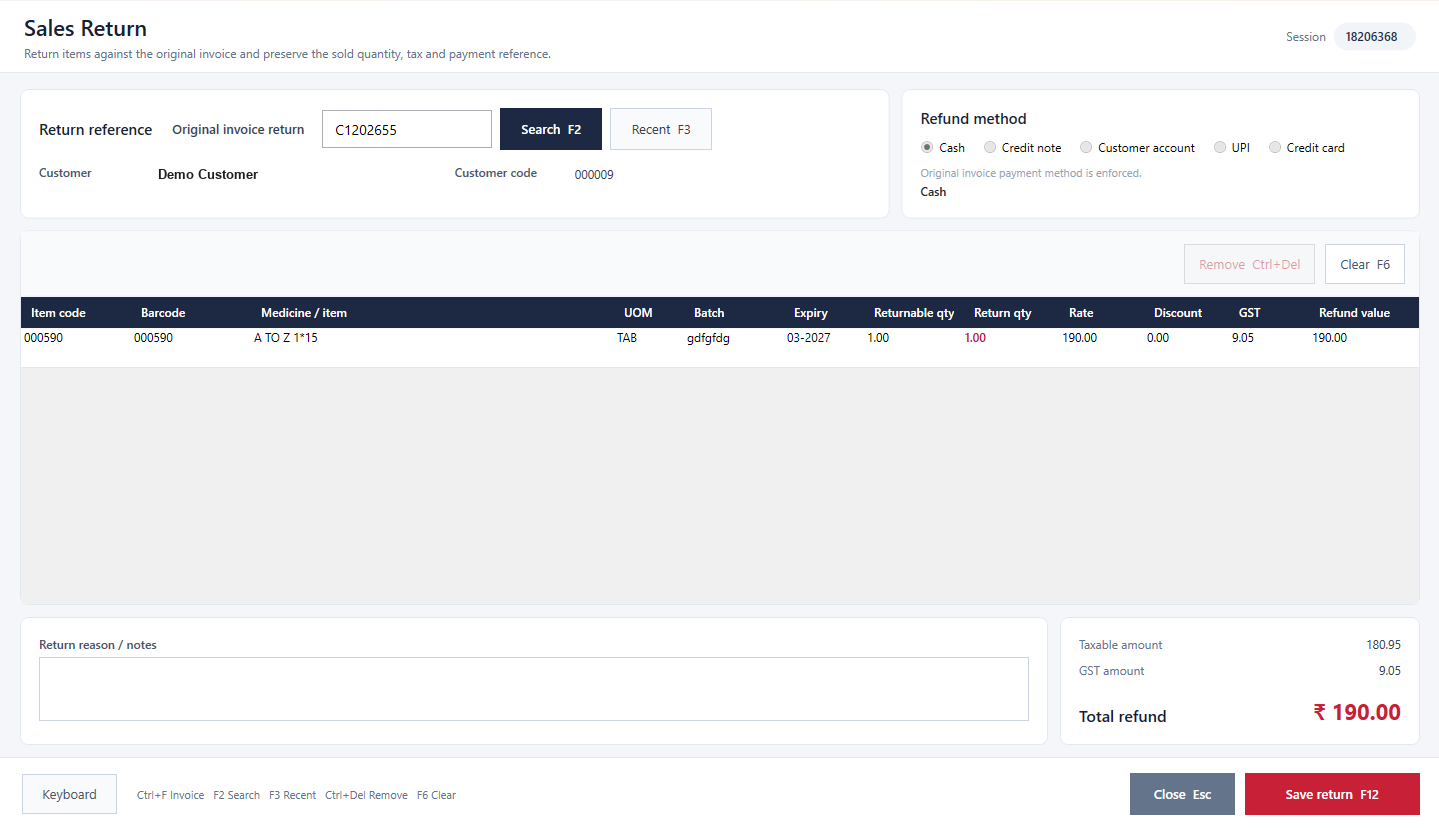The image size is (1439, 830).
Task: Open the on-screen Keyboard
Action: [69, 794]
